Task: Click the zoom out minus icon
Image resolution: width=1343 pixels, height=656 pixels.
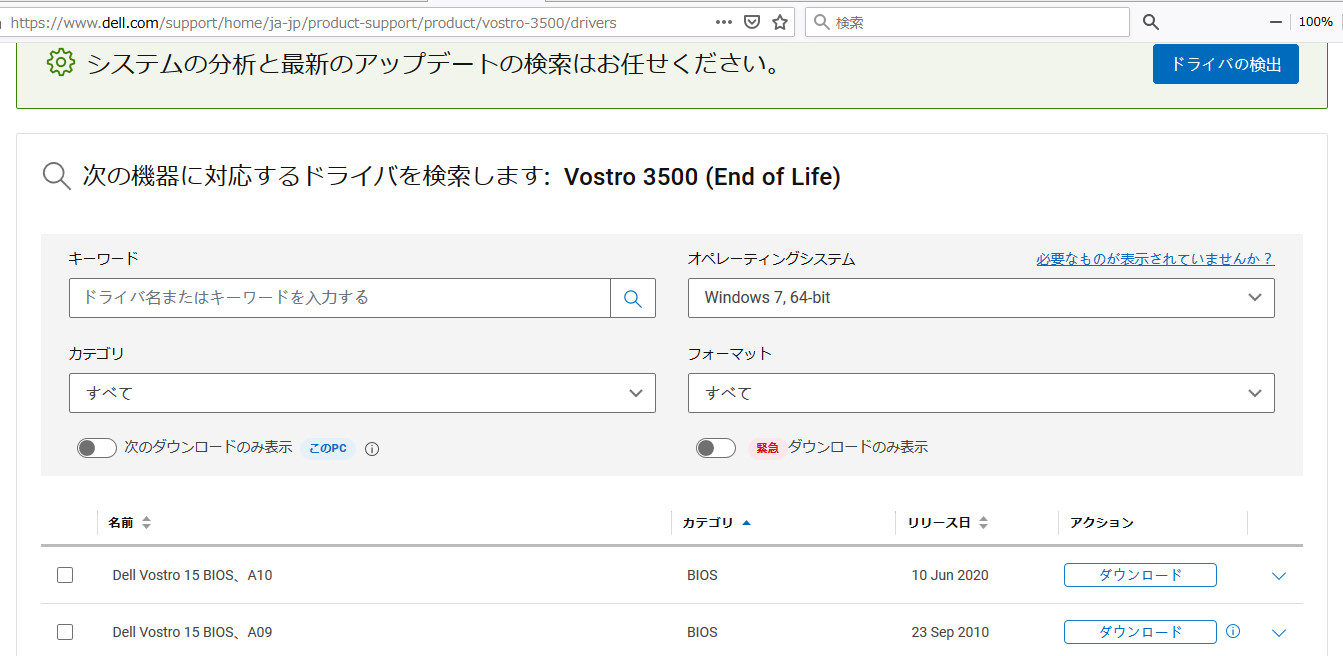Action: [1276, 22]
